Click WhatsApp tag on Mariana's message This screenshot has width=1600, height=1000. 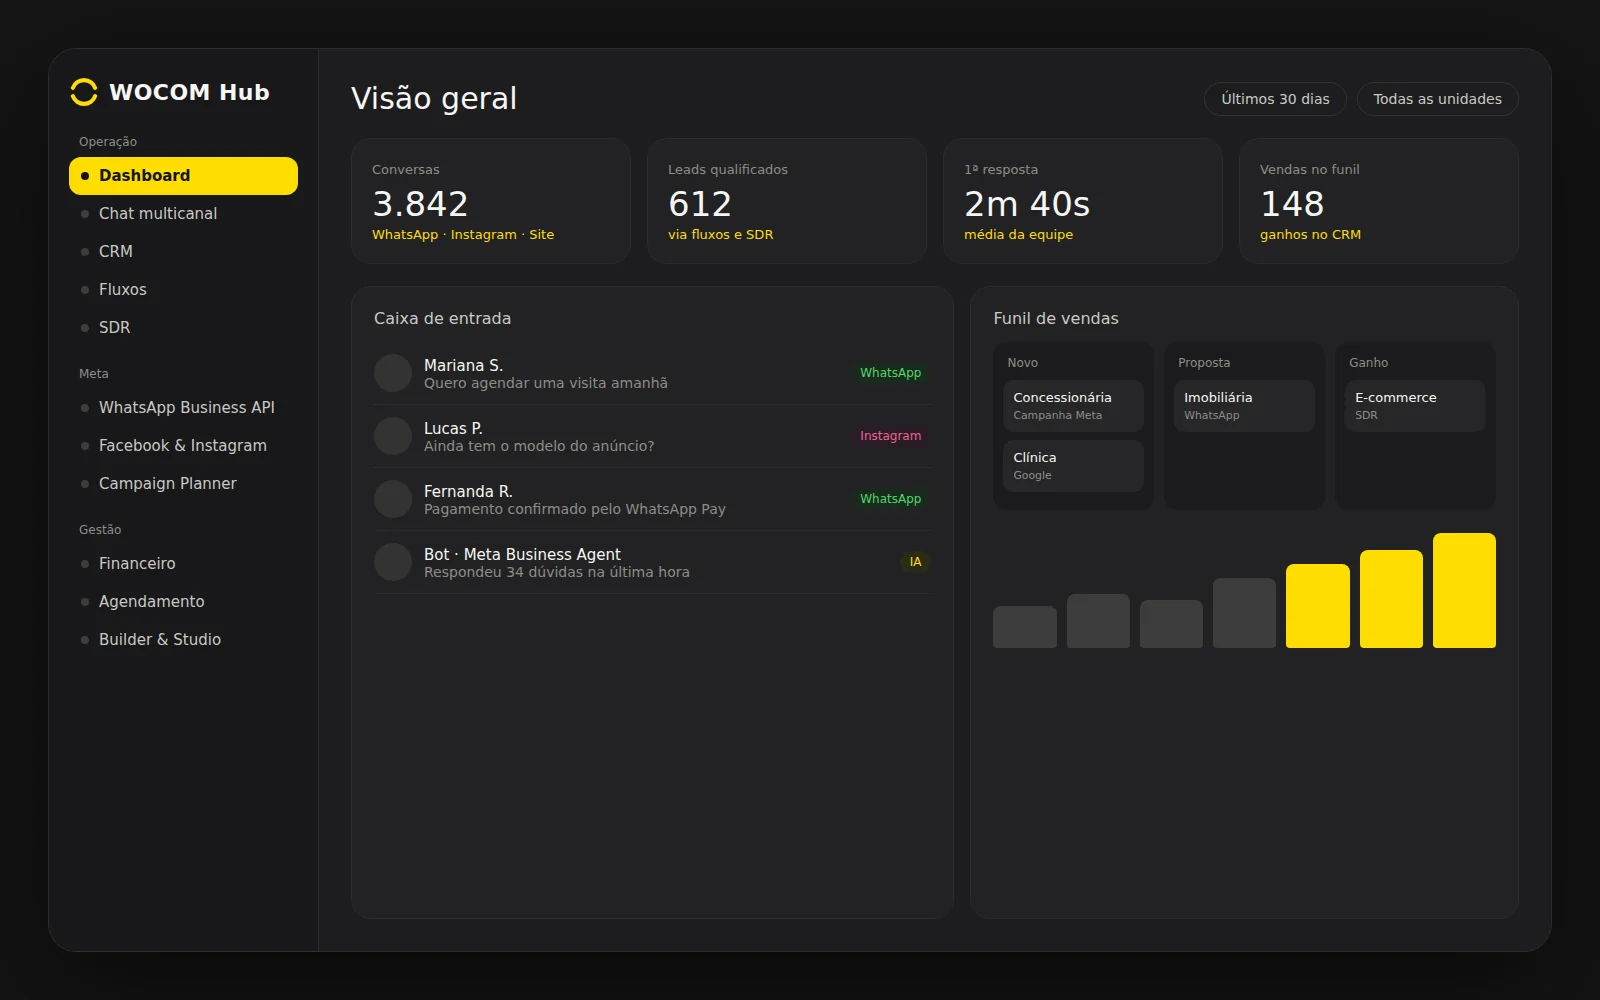(x=890, y=373)
